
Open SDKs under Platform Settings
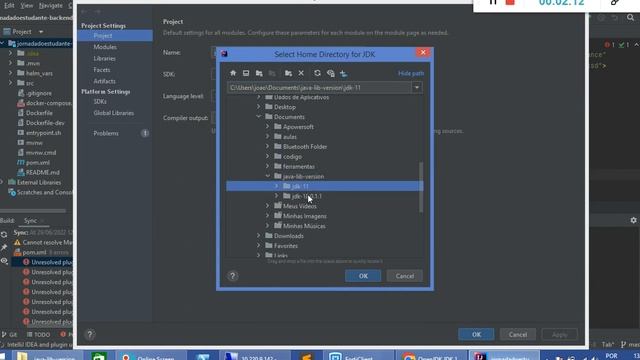tap(100, 101)
